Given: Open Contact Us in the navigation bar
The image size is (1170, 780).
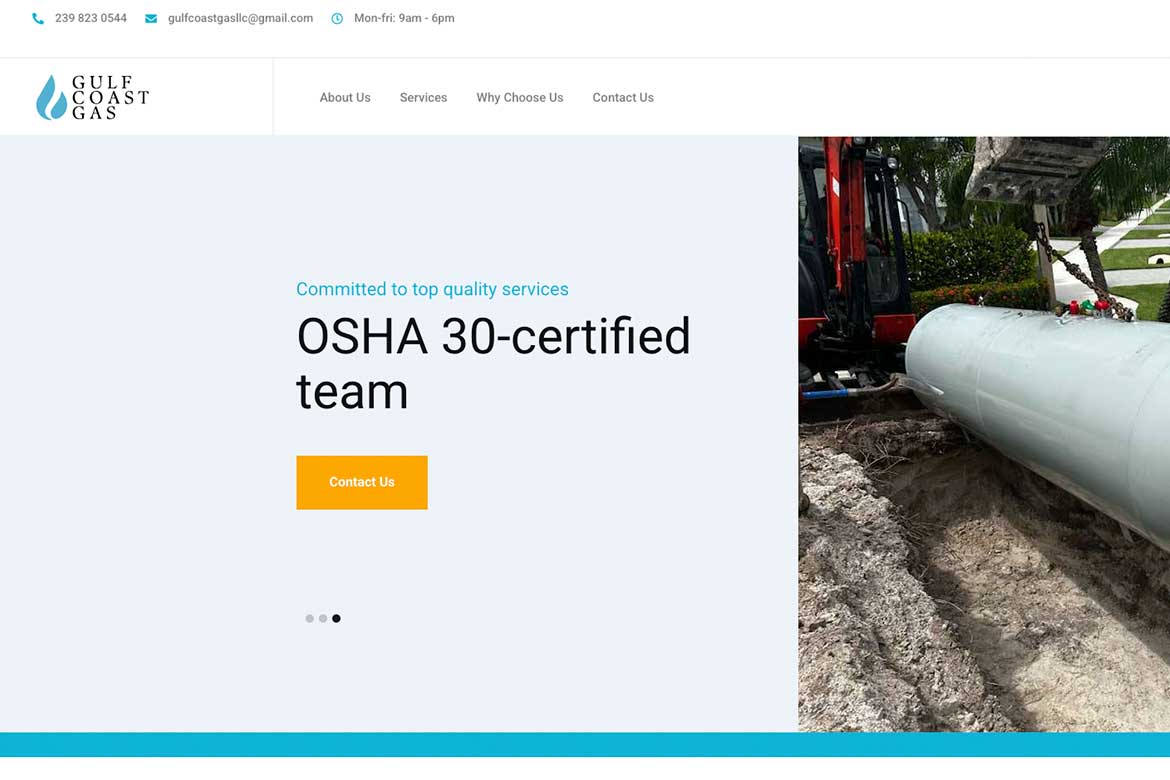Looking at the screenshot, I should [623, 98].
